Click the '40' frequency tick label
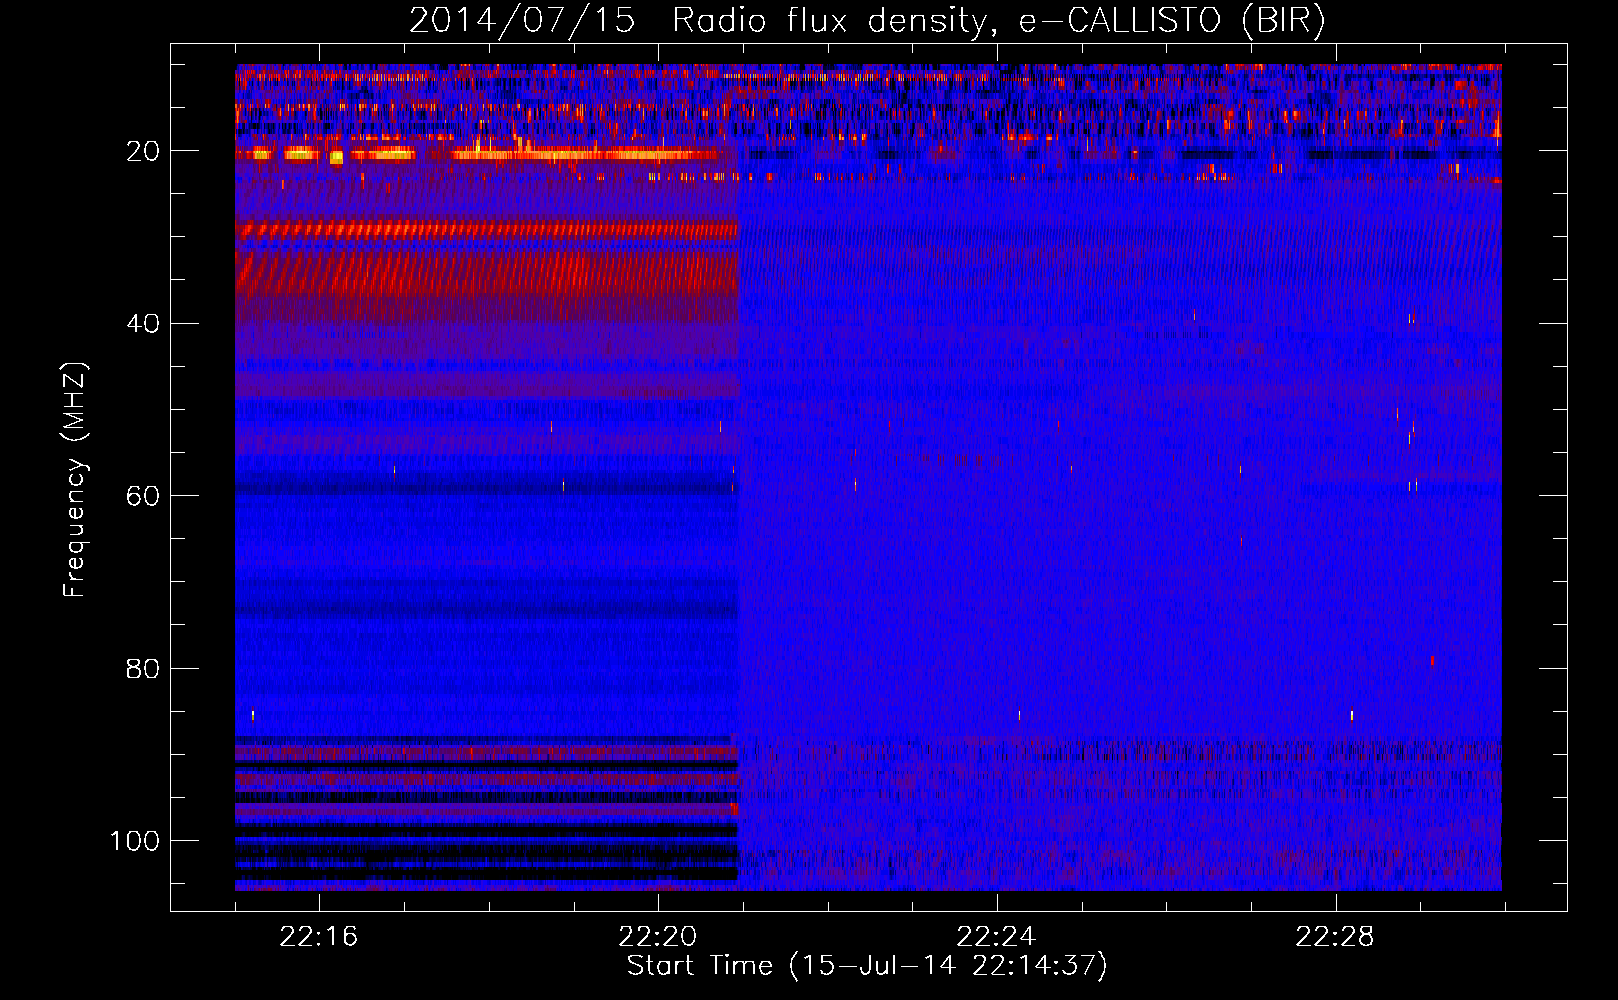The height and width of the screenshot is (1000, 1618). 143,324
